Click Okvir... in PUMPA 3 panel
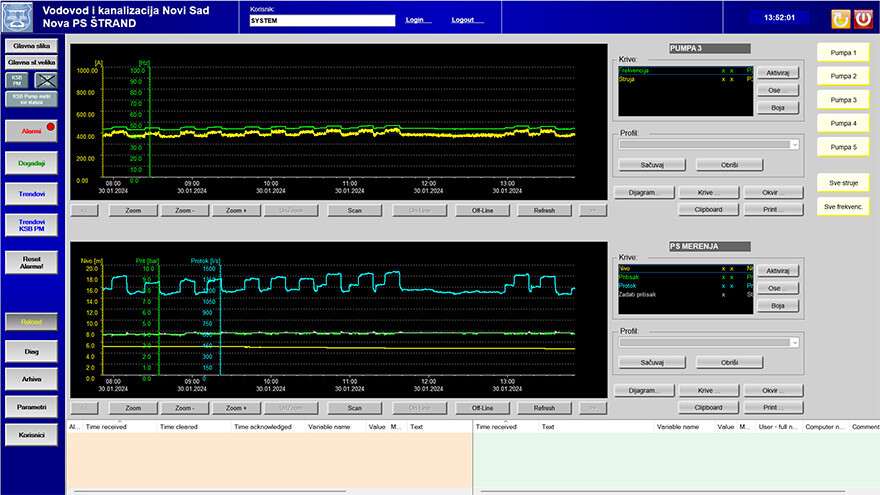Image resolution: width=880 pixels, height=495 pixels. 773,192
